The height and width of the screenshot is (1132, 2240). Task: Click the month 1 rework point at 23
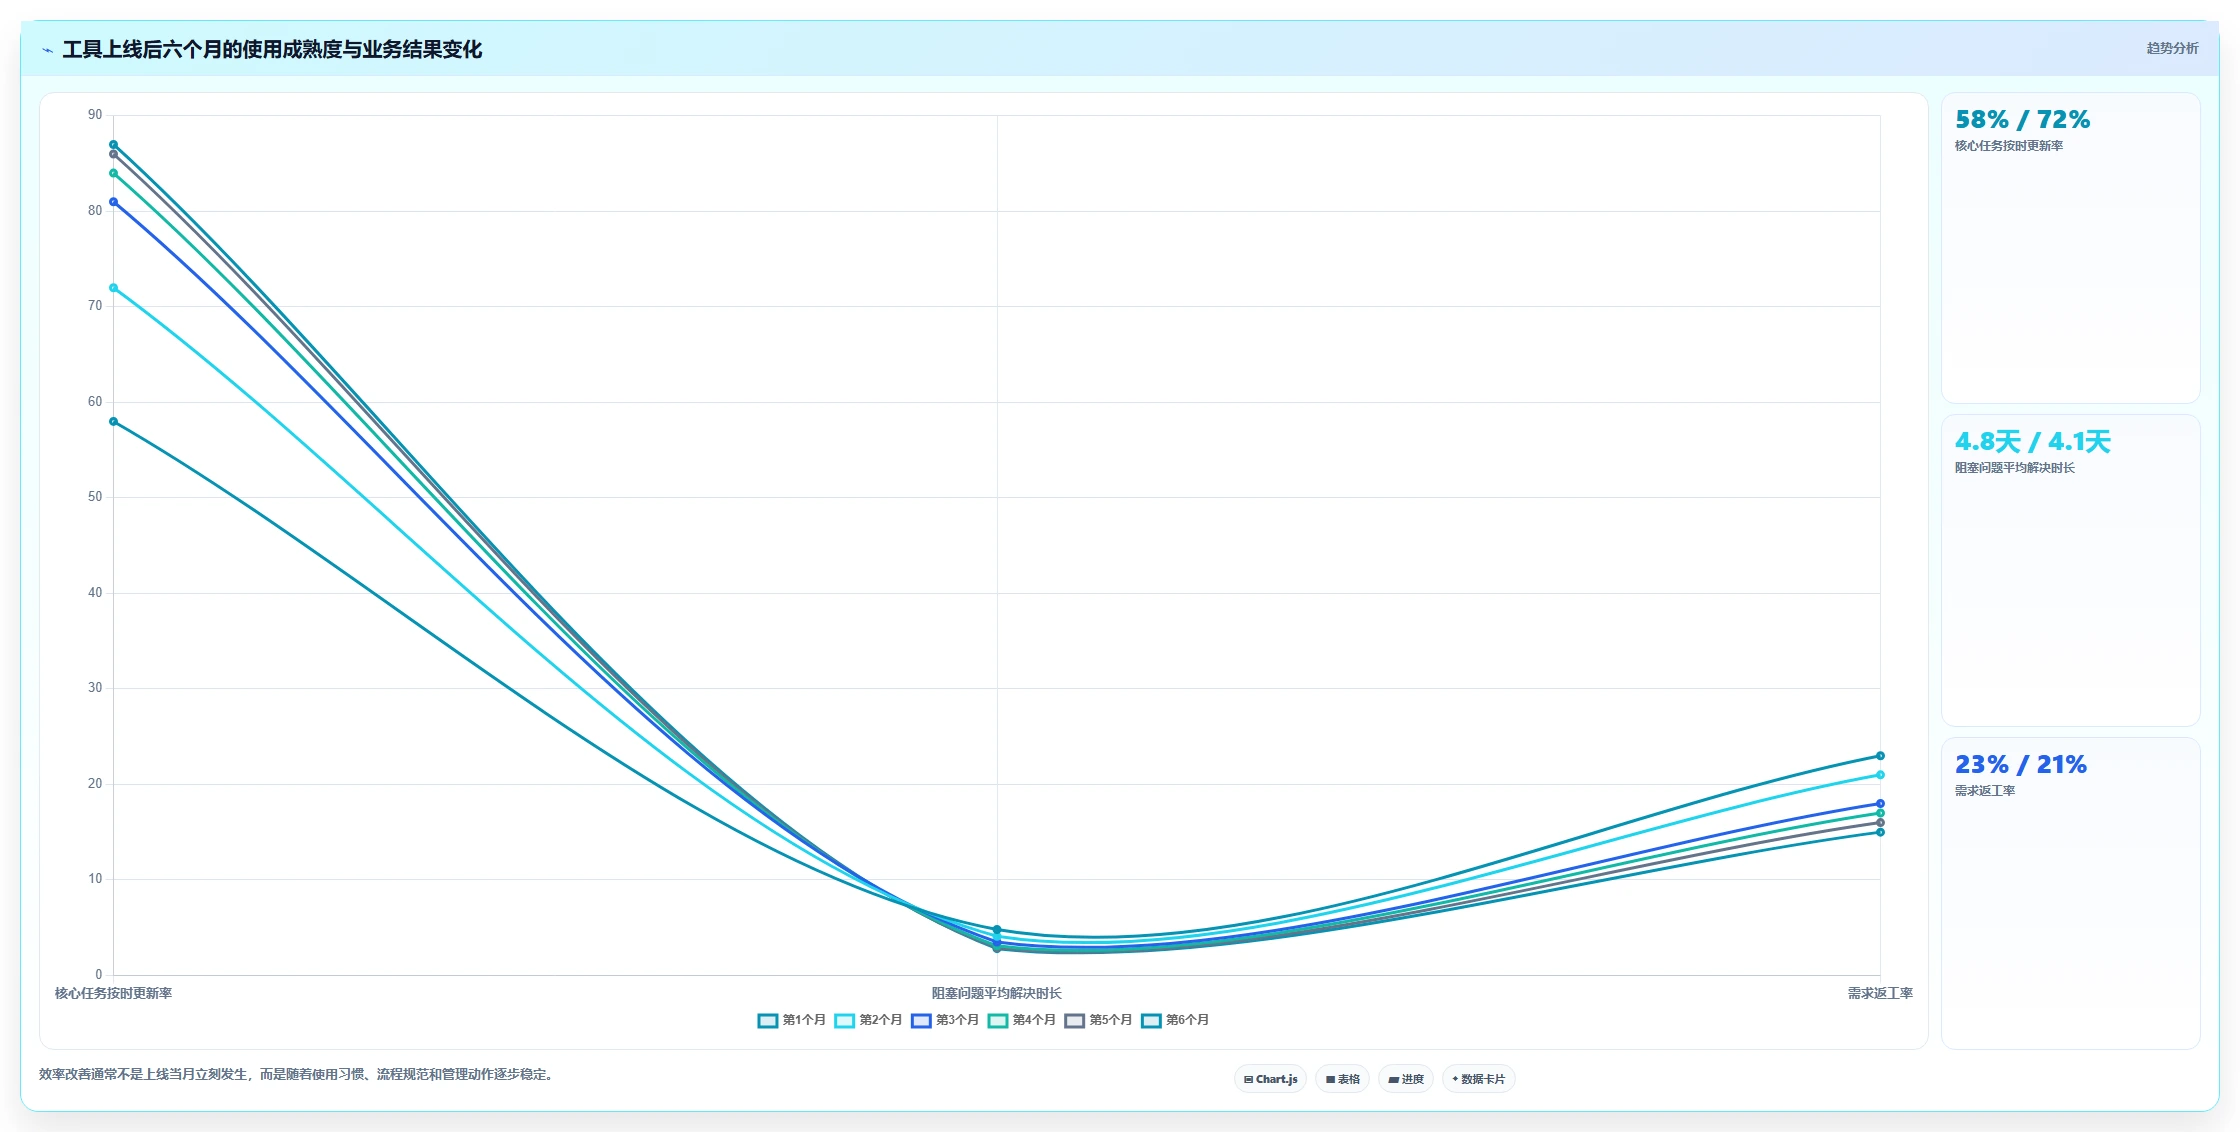pyautogui.click(x=1880, y=756)
